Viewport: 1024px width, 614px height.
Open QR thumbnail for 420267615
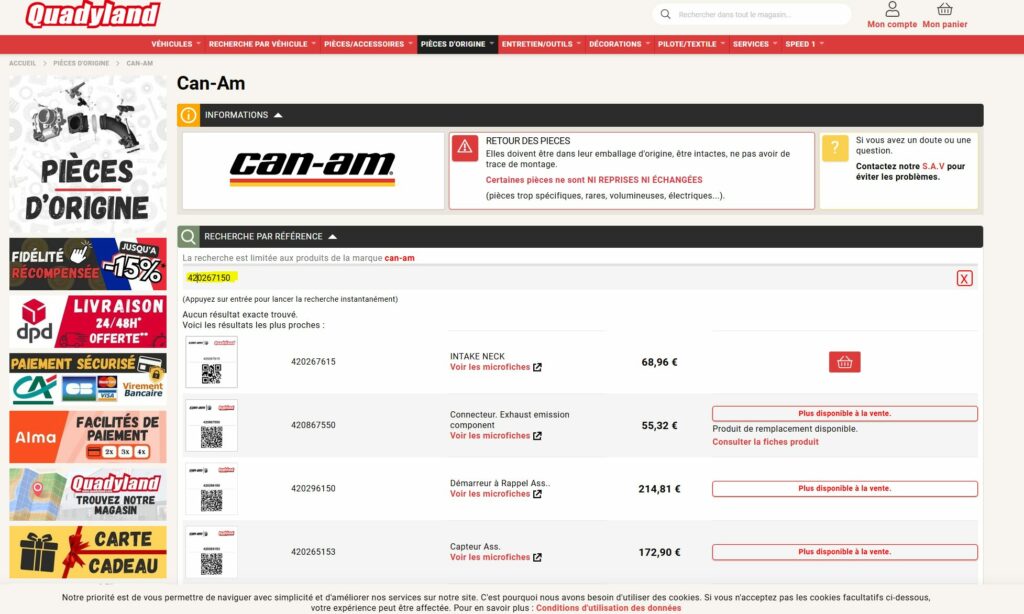(212, 362)
